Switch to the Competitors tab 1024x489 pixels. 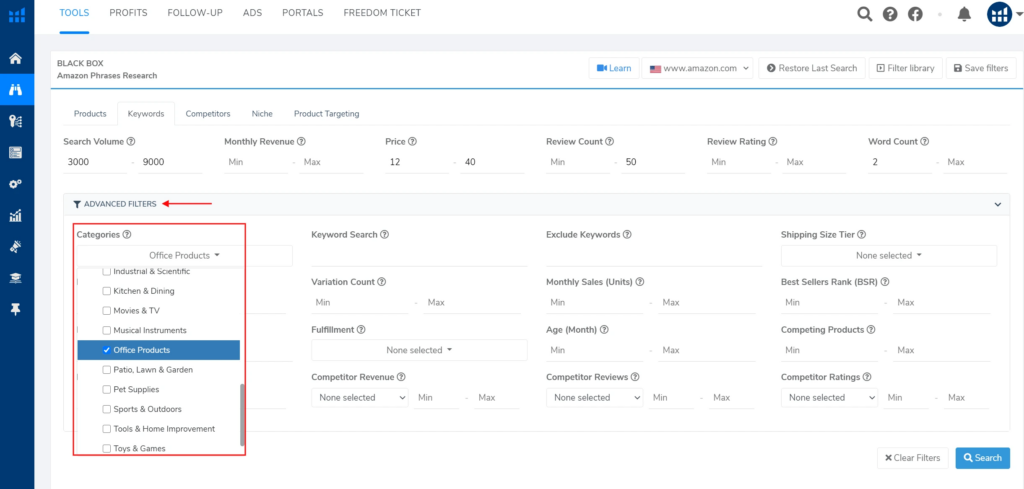(208, 114)
